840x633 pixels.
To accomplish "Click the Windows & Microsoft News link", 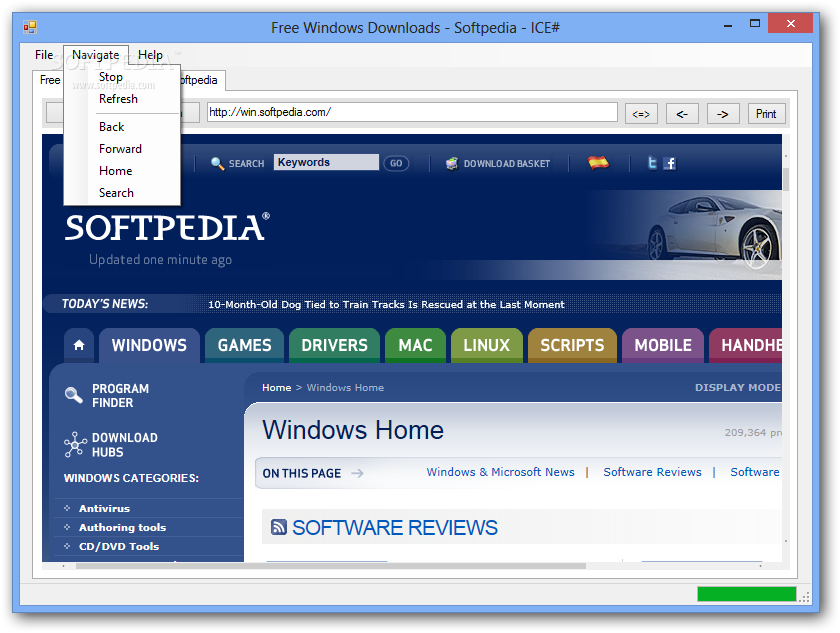I will click(x=500, y=472).
